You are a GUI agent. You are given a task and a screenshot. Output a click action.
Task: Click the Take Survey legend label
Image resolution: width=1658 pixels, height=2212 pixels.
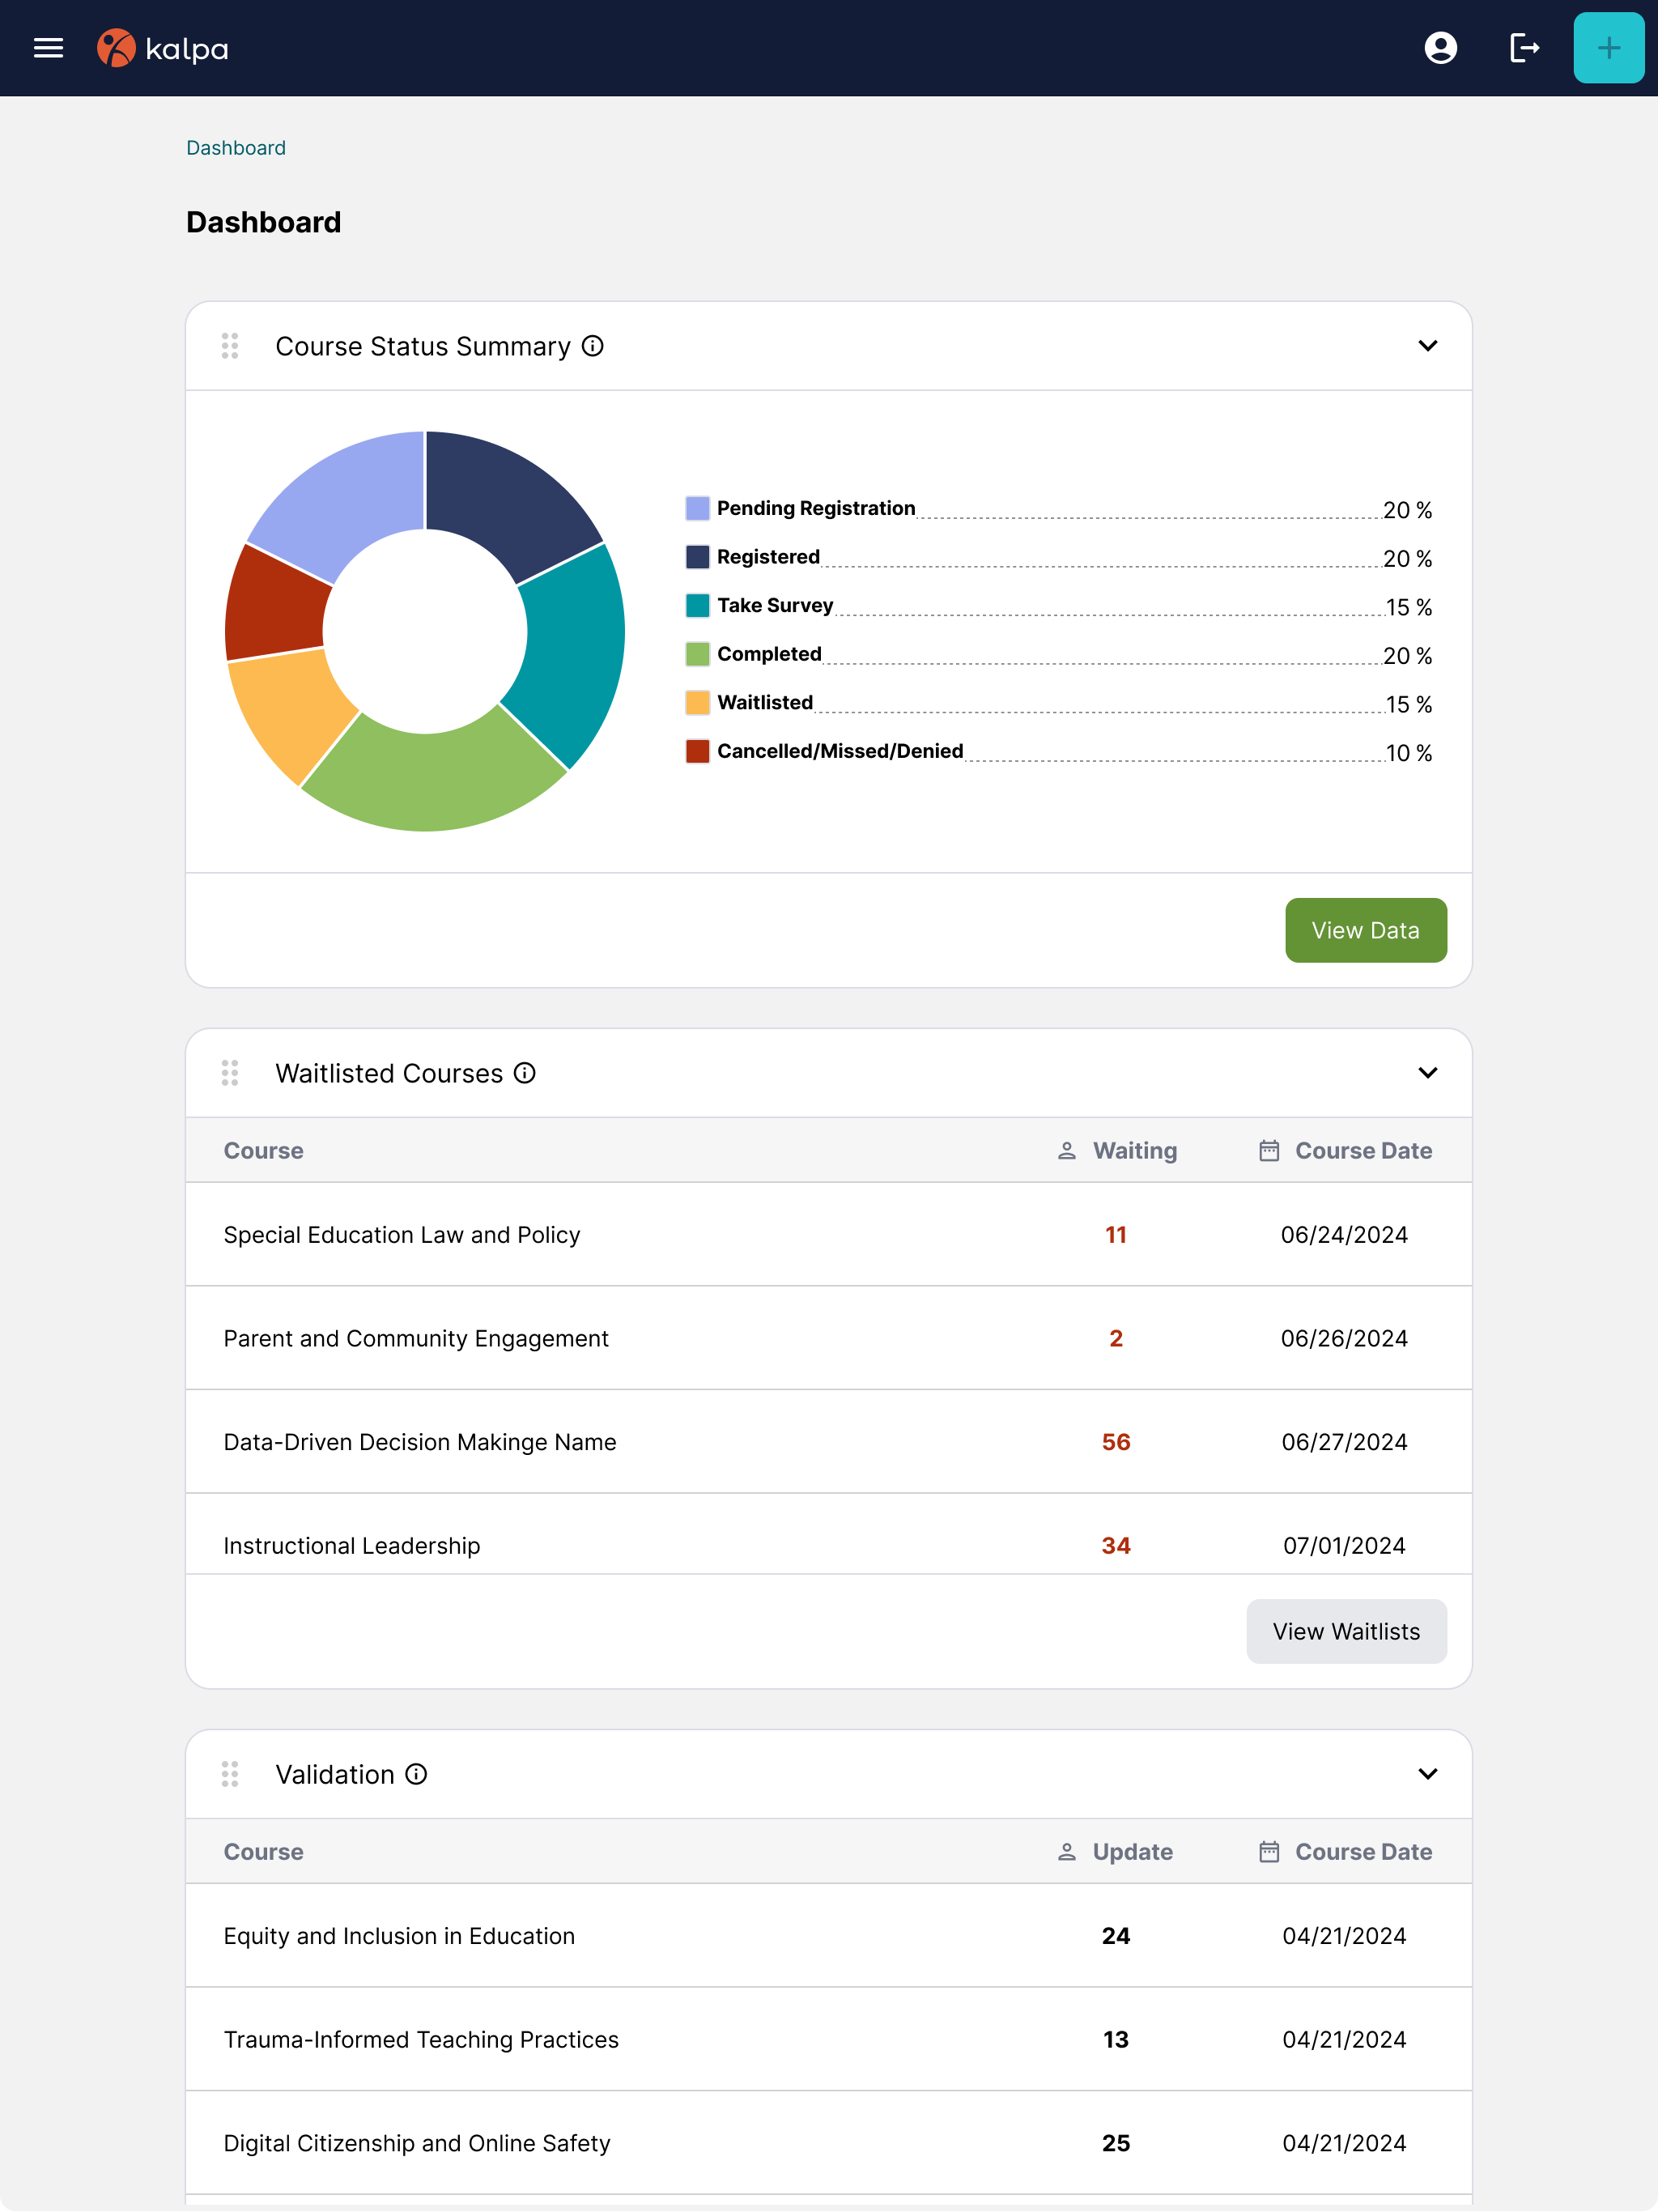(775, 605)
